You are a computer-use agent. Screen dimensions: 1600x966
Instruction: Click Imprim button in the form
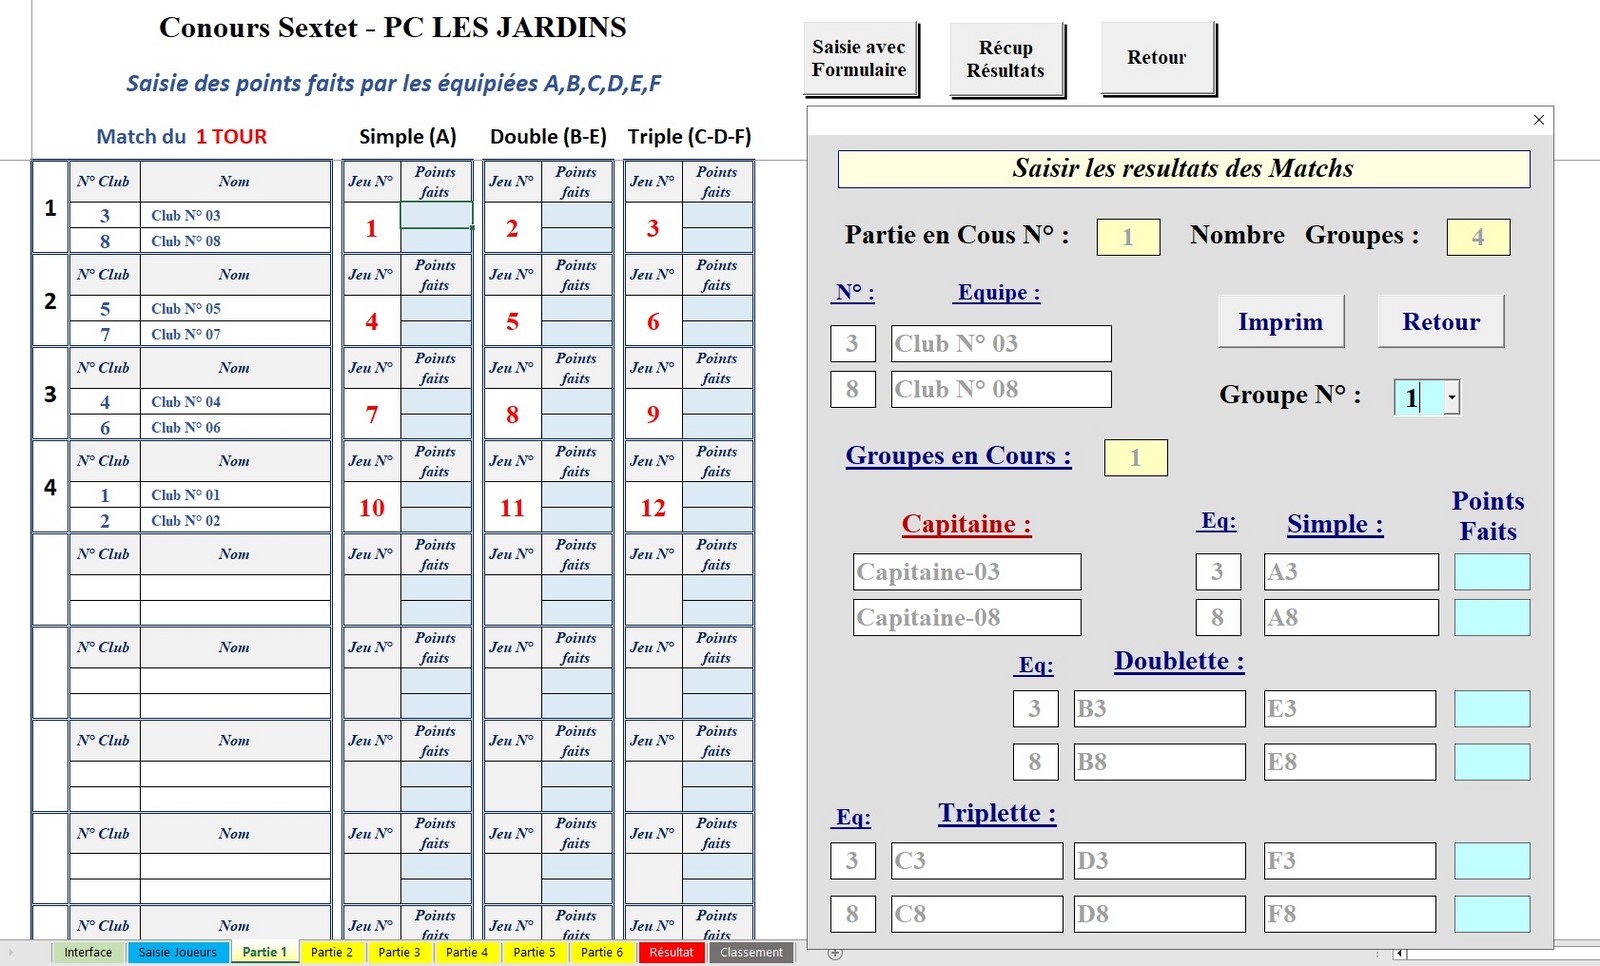1280,321
